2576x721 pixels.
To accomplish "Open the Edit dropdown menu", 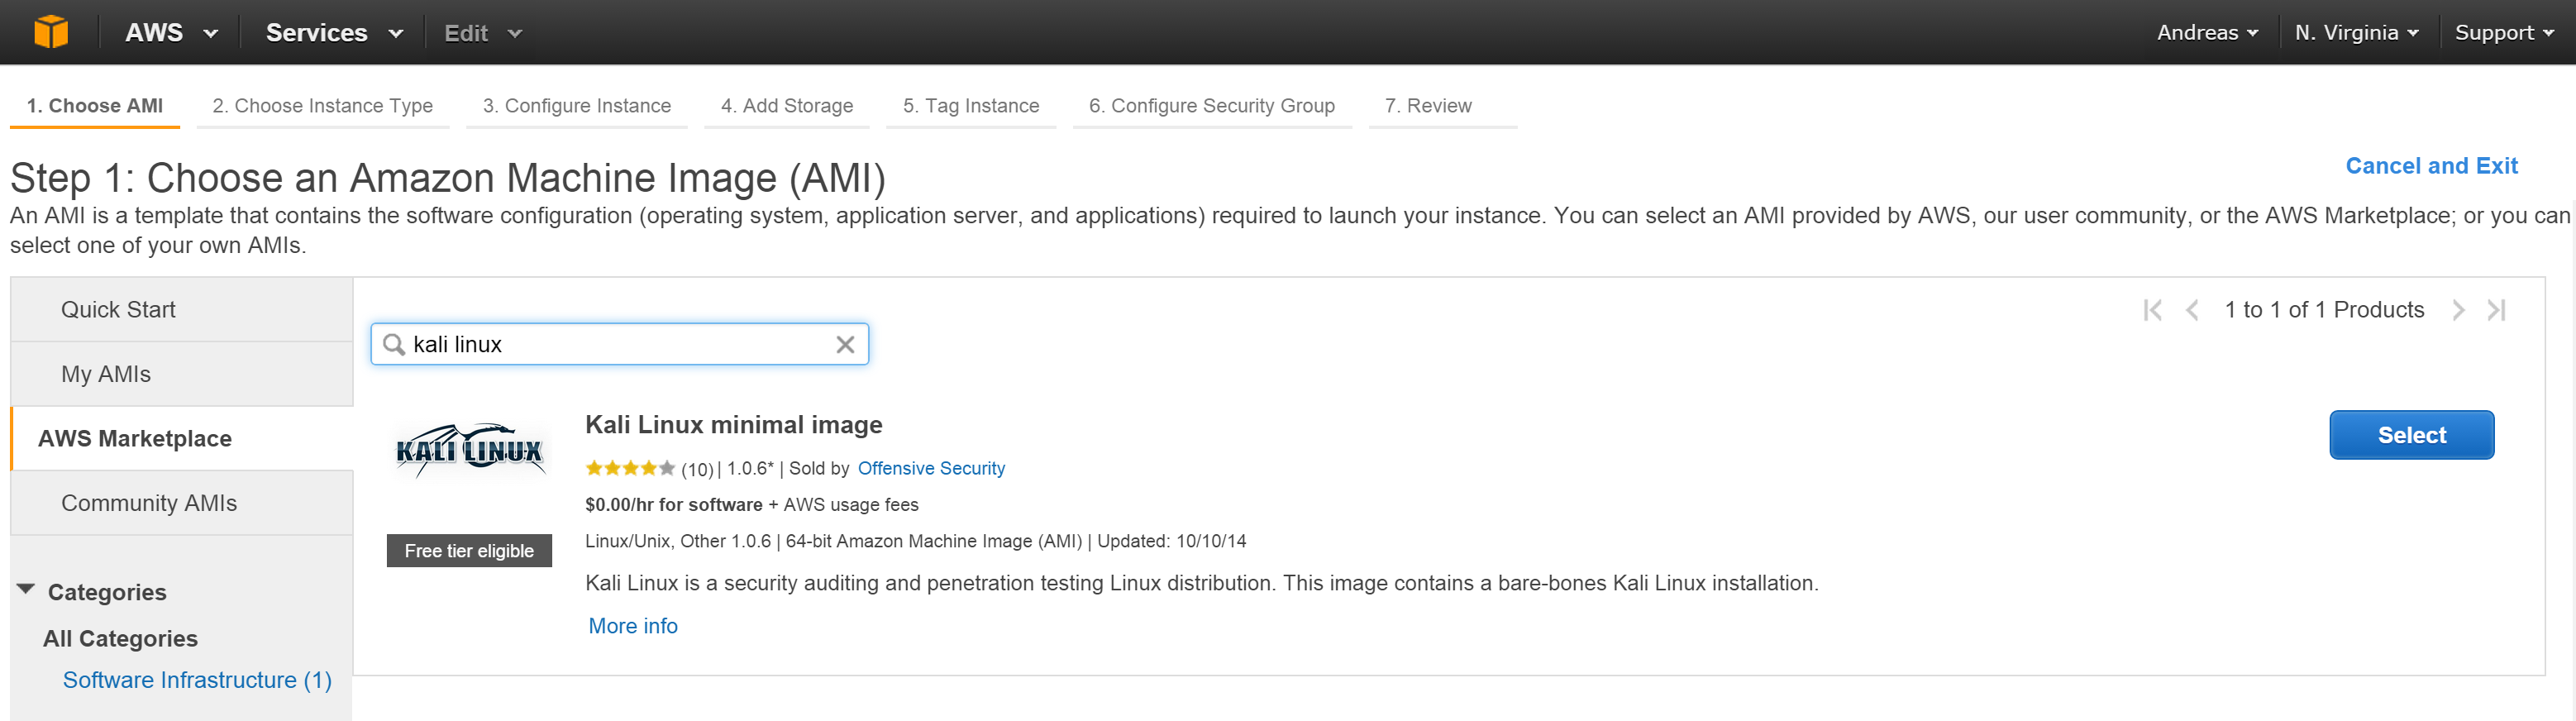I will [x=482, y=33].
